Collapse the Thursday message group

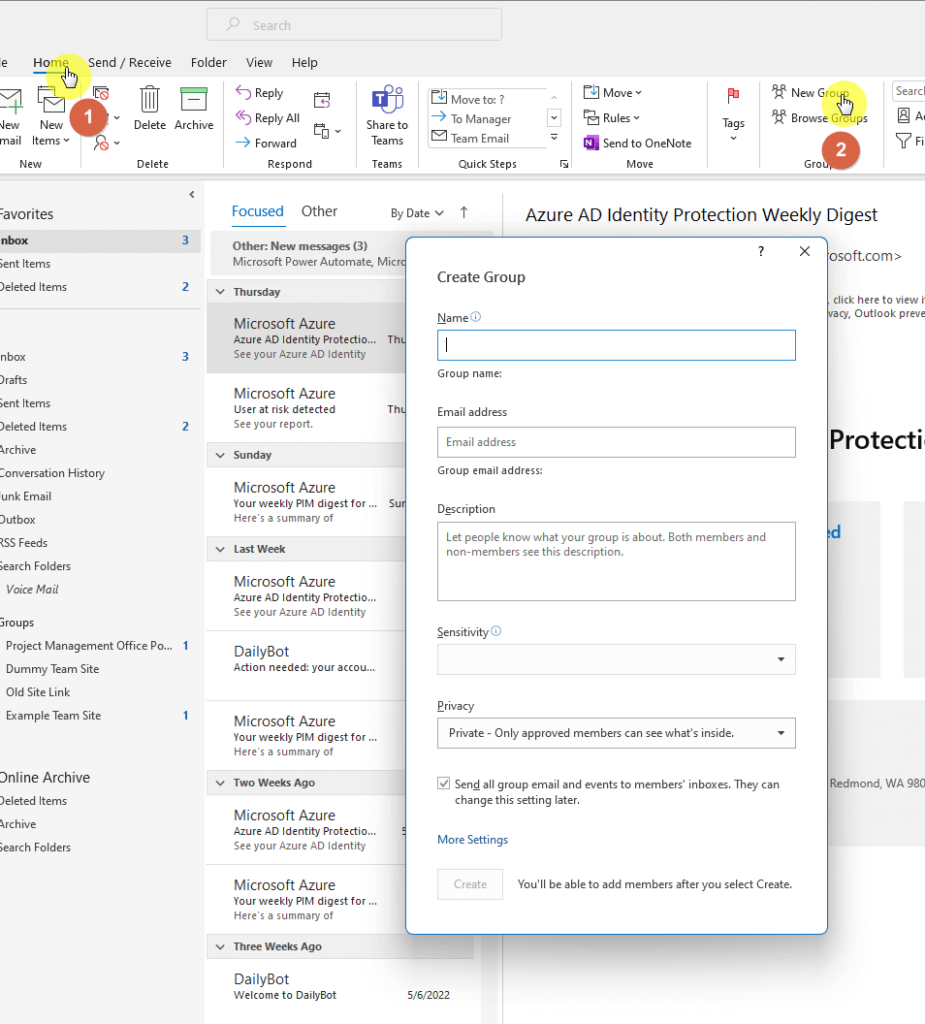tap(220, 292)
